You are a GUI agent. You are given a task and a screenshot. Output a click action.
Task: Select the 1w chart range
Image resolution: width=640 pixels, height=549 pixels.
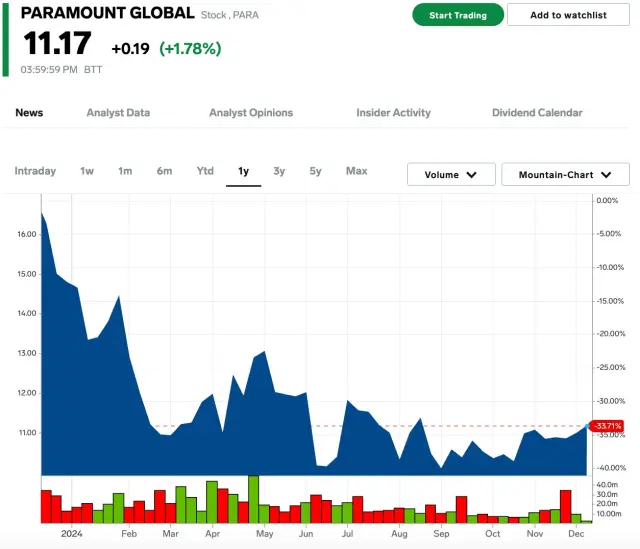pyautogui.click(x=87, y=171)
